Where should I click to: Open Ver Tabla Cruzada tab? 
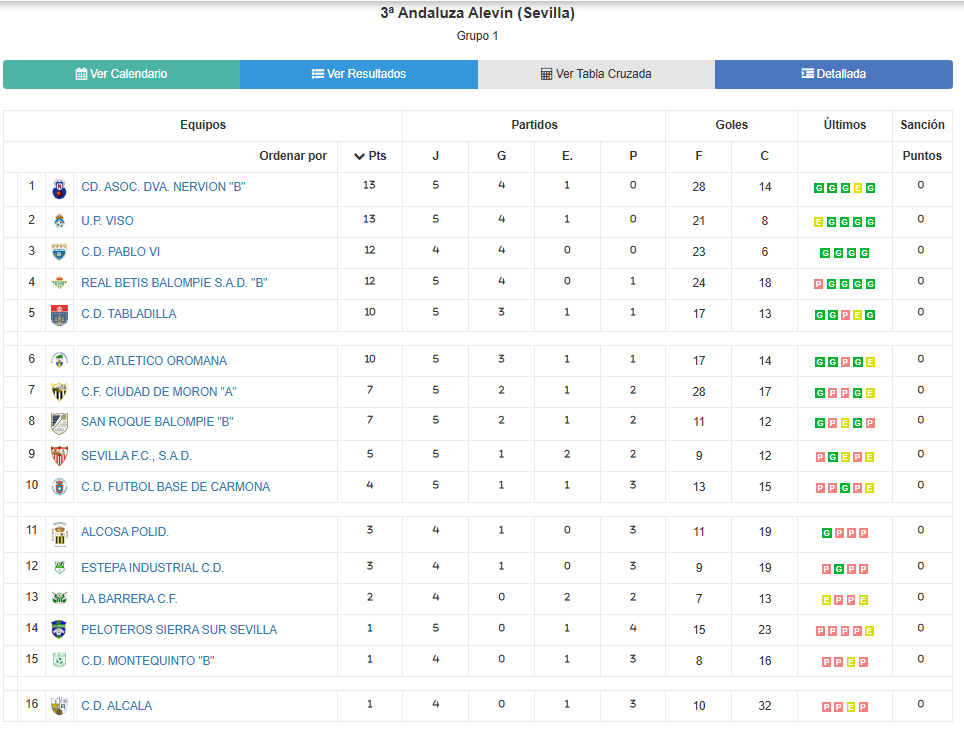[596, 74]
